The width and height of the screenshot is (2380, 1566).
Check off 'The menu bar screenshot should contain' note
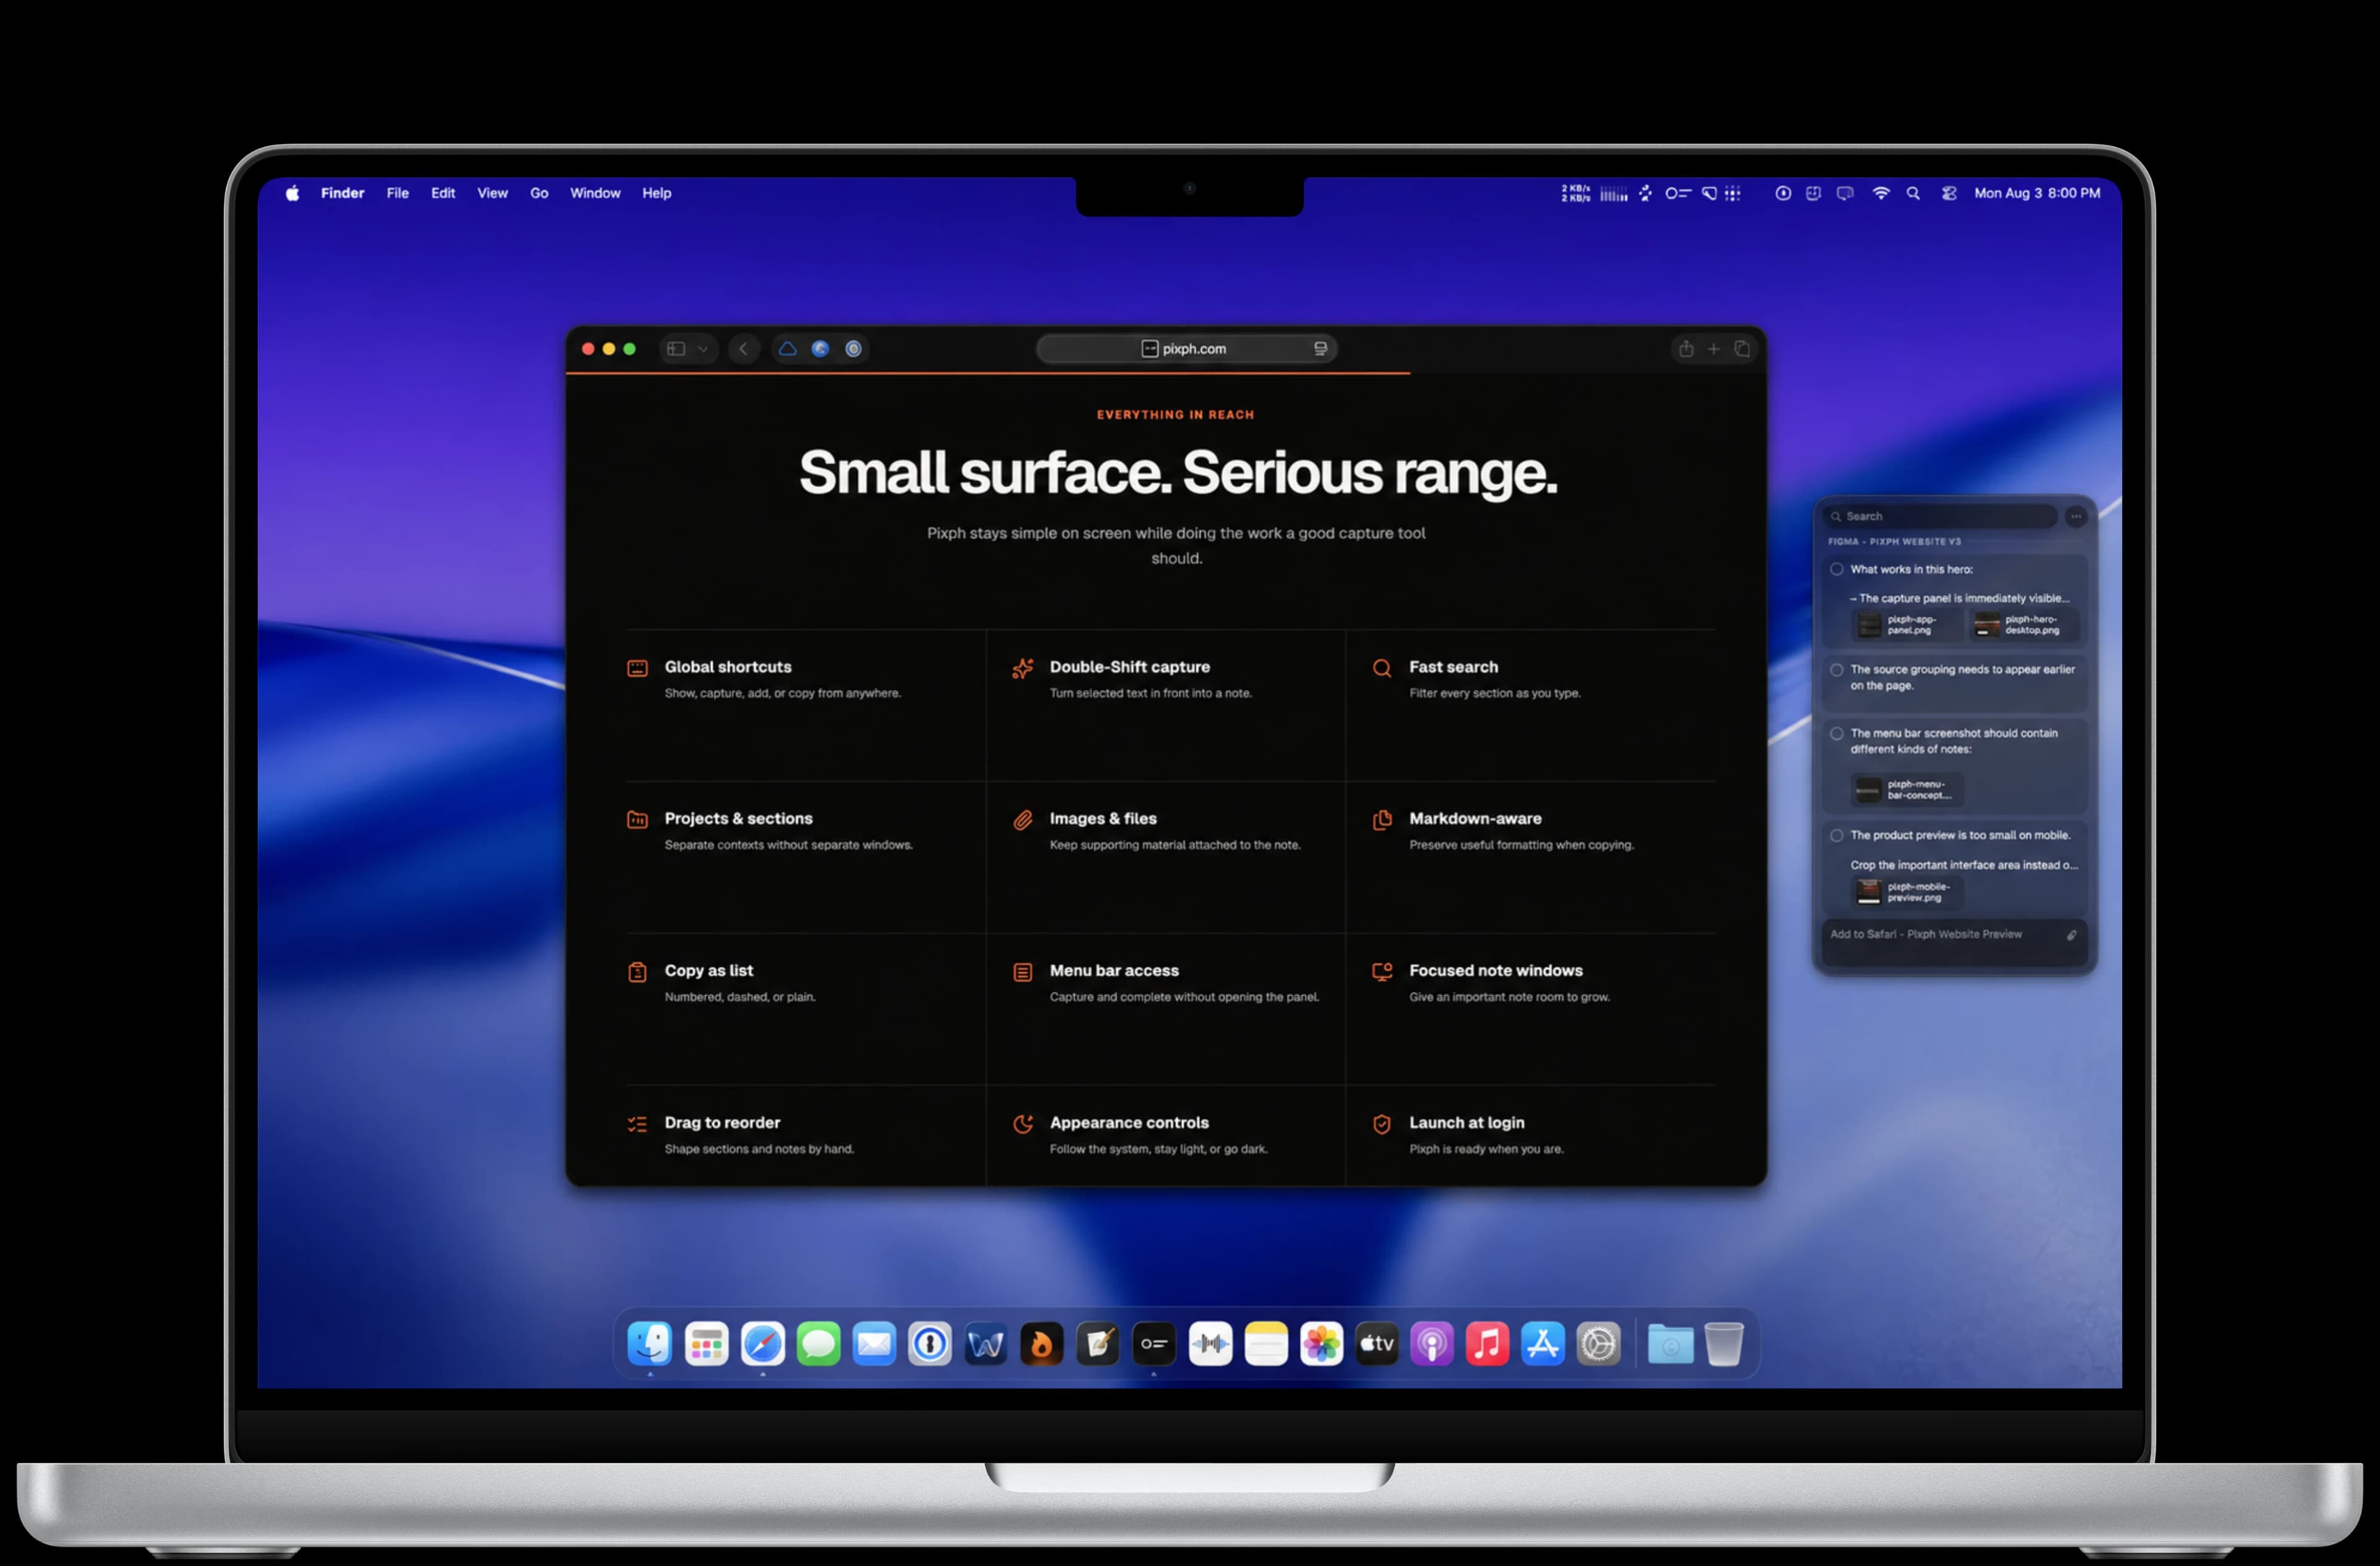[x=1837, y=733]
